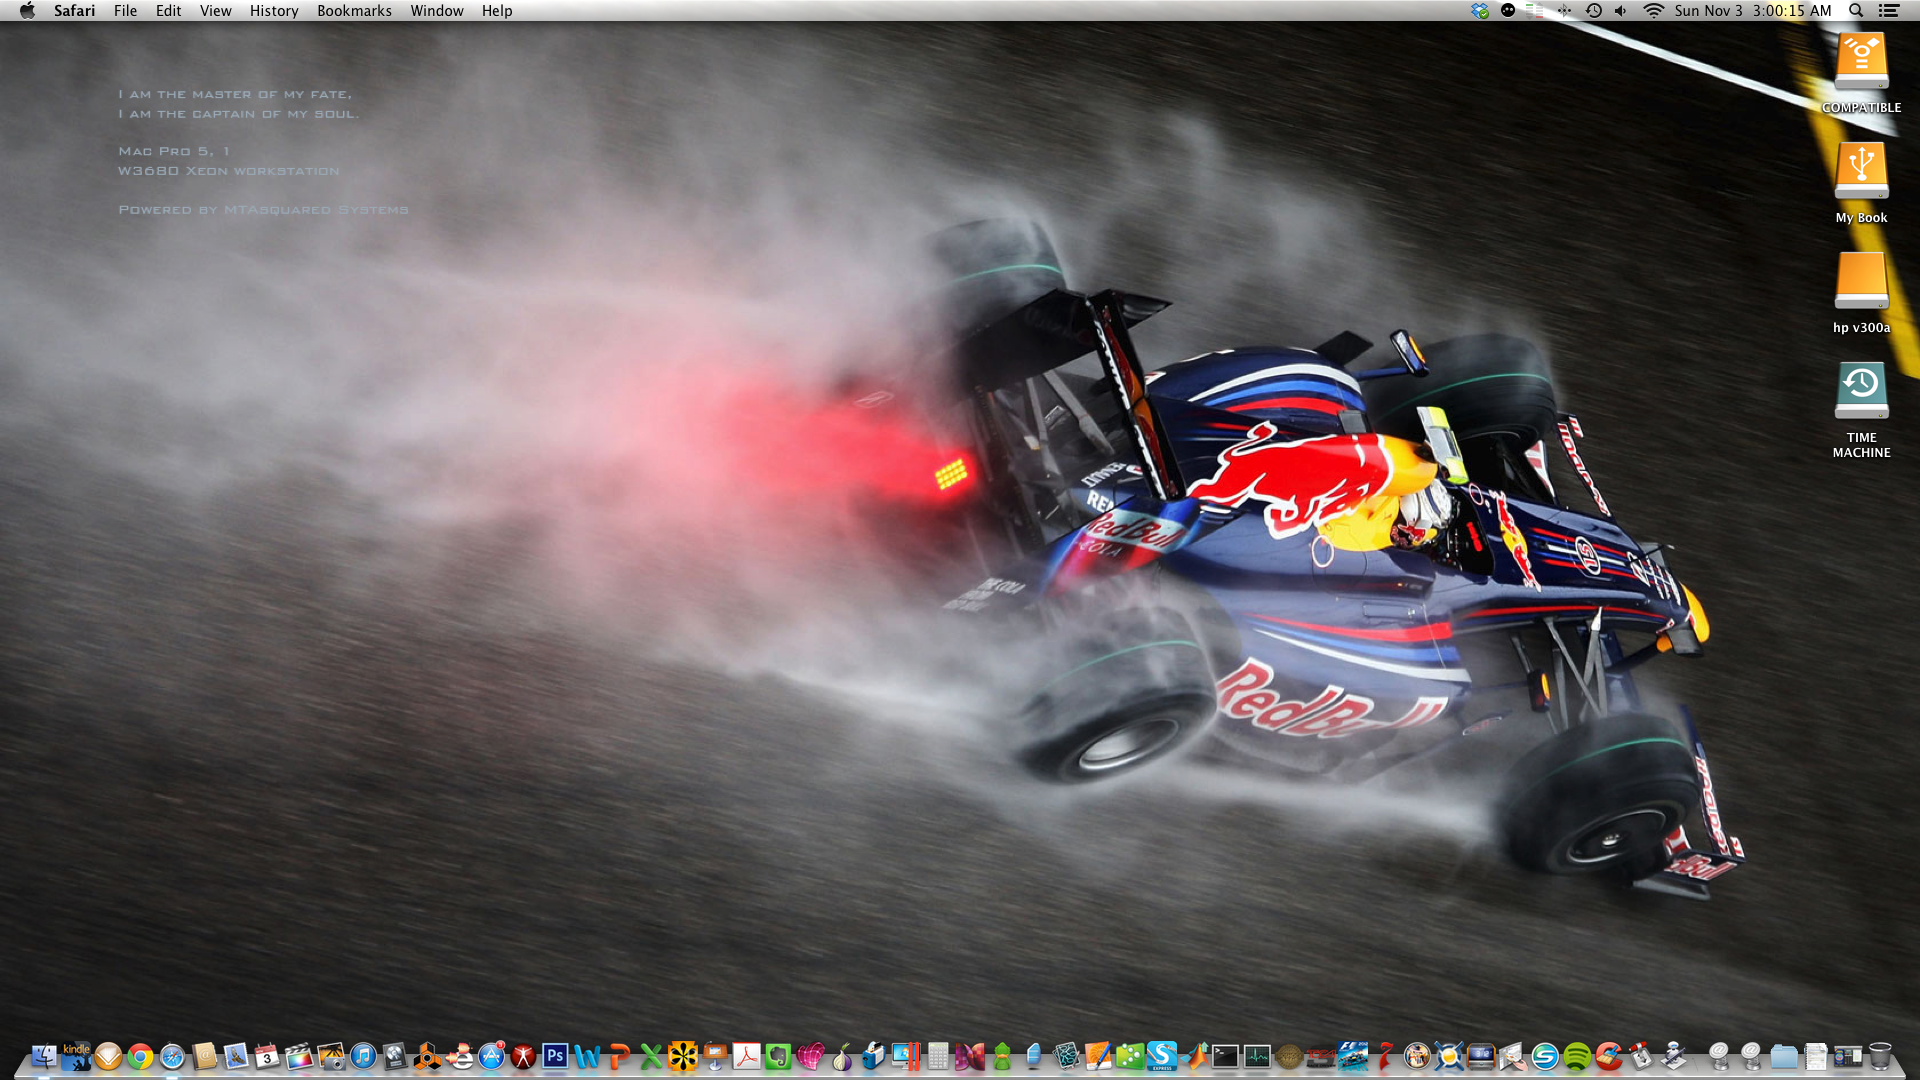Screen dimensions: 1920x1080
Task: Open Notification Center list icon
Action: tap(1889, 11)
